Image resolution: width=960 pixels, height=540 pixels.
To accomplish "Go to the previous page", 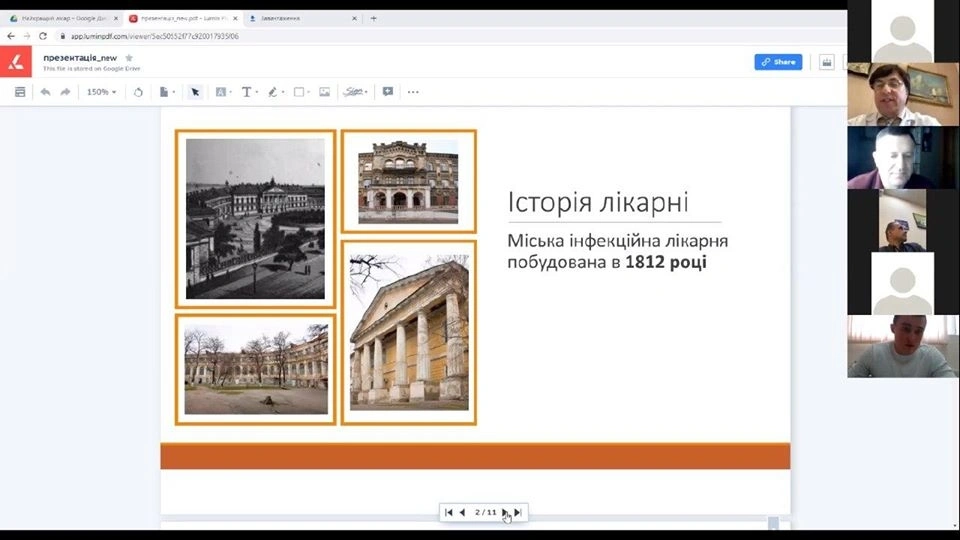I will click(462, 512).
